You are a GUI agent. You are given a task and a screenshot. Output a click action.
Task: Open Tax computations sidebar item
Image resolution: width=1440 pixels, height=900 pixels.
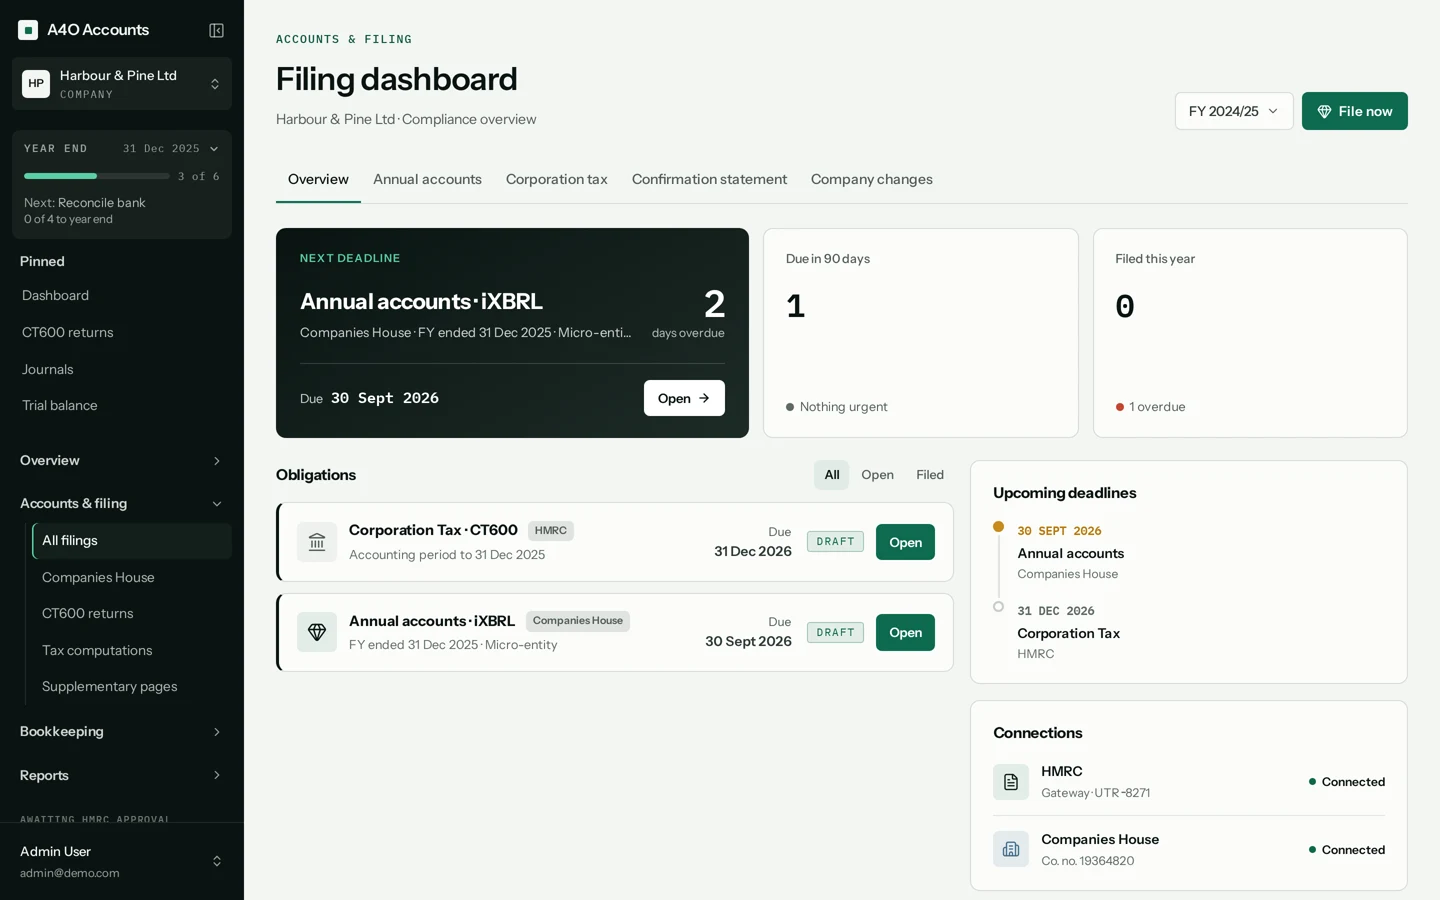[132, 651]
